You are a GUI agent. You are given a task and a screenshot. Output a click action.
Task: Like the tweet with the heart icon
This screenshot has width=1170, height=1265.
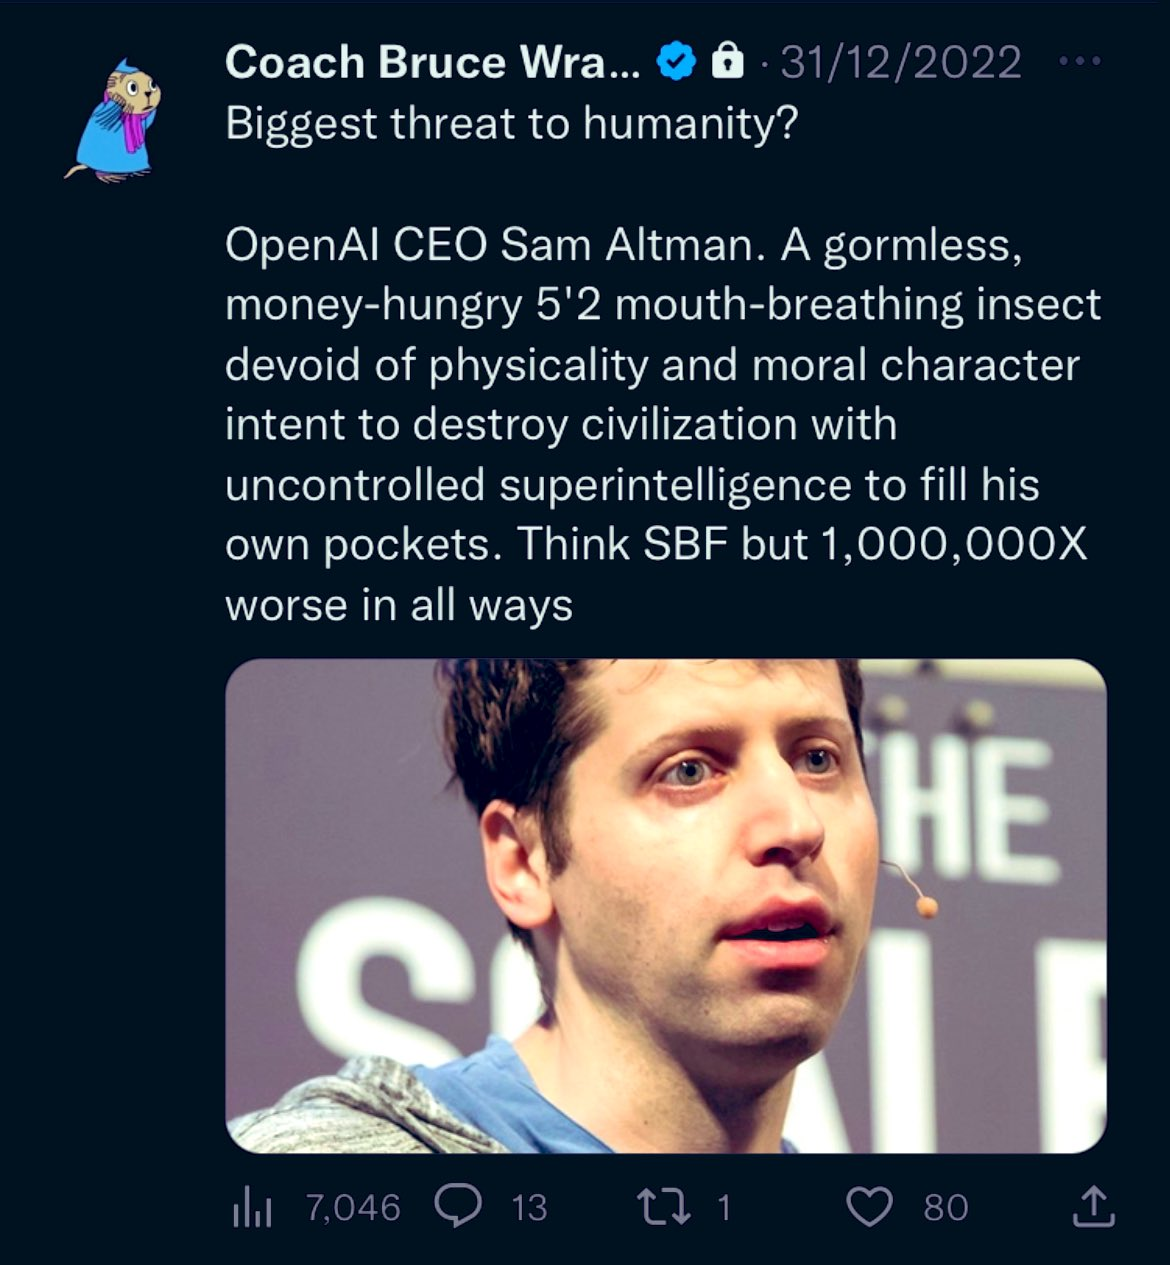(869, 1207)
